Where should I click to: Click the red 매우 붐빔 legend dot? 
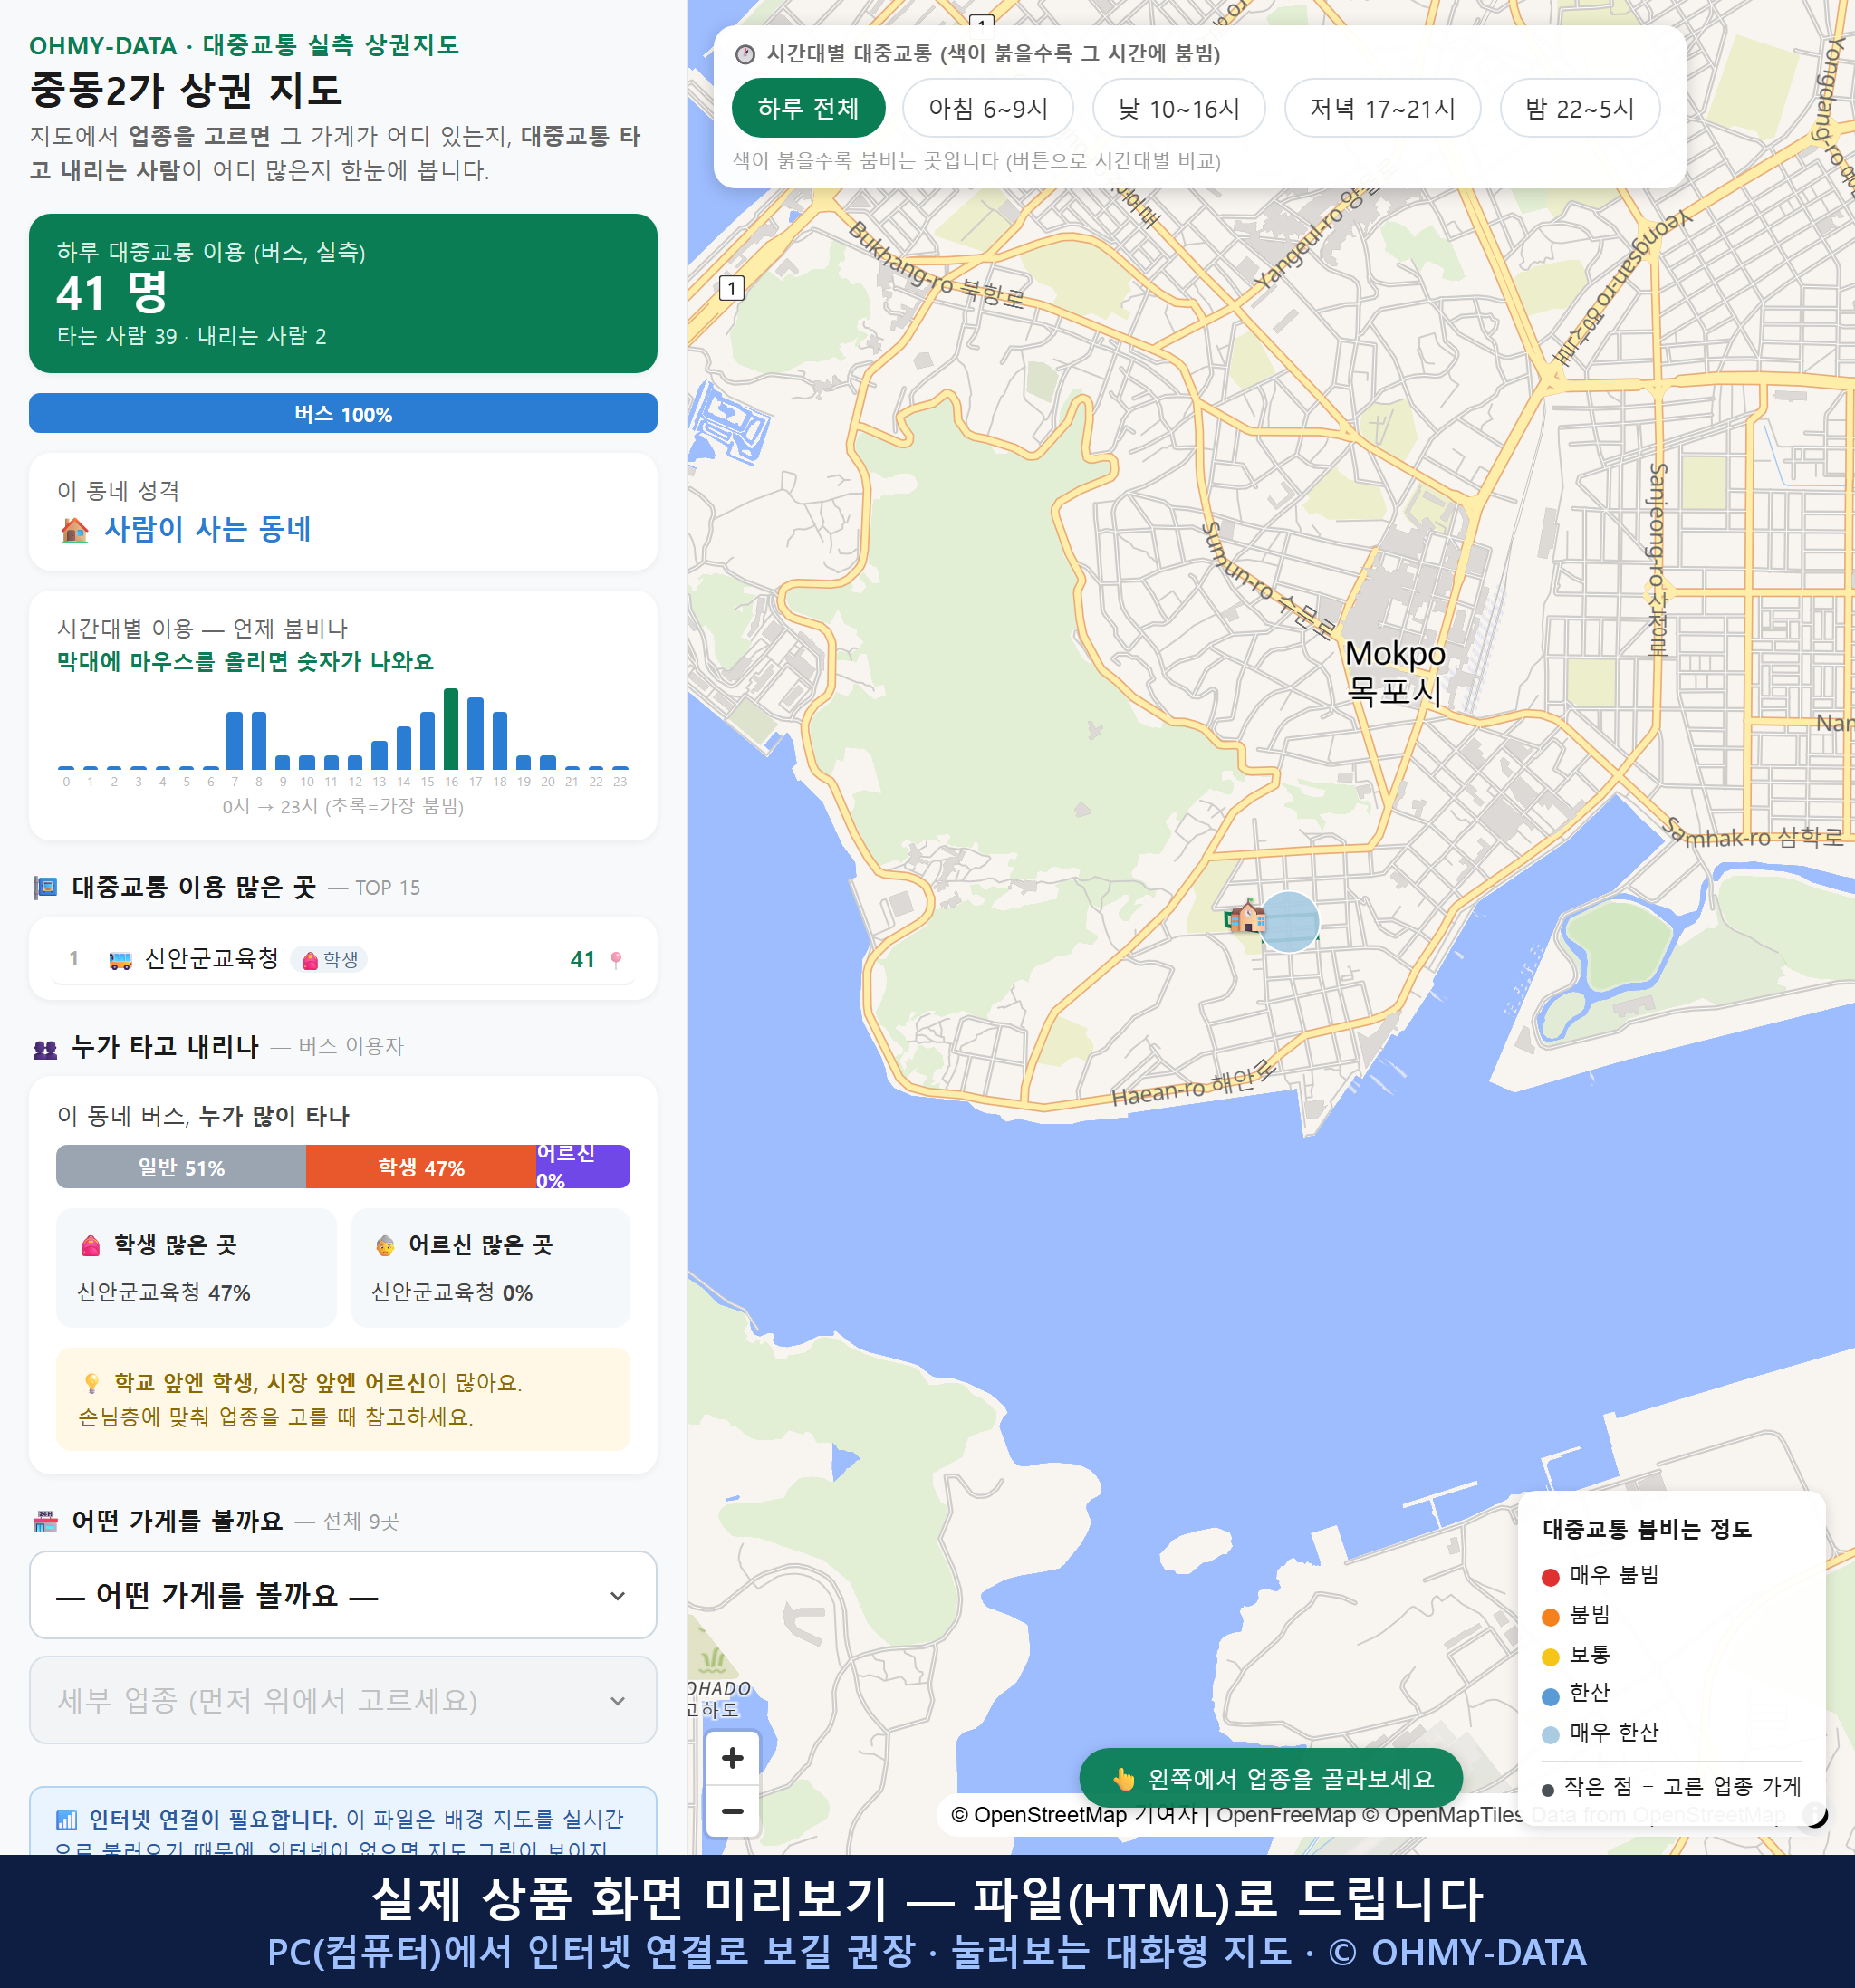pos(1550,1576)
